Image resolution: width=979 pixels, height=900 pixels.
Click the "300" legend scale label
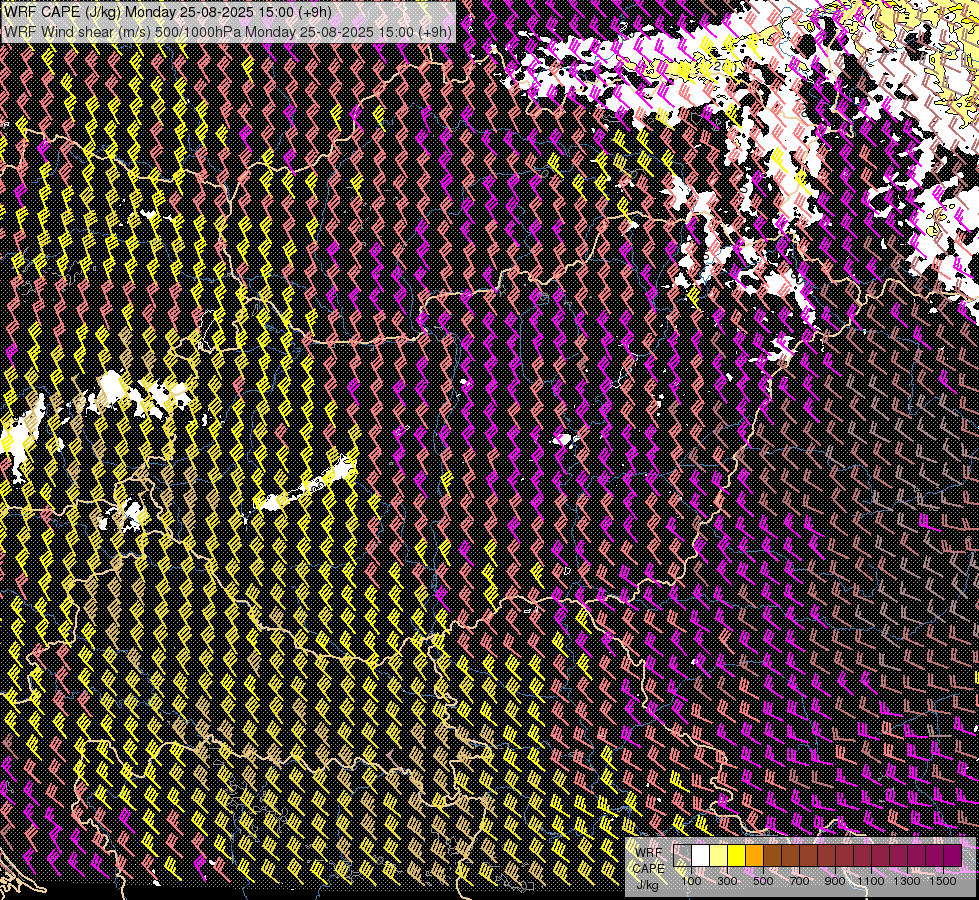(x=727, y=881)
